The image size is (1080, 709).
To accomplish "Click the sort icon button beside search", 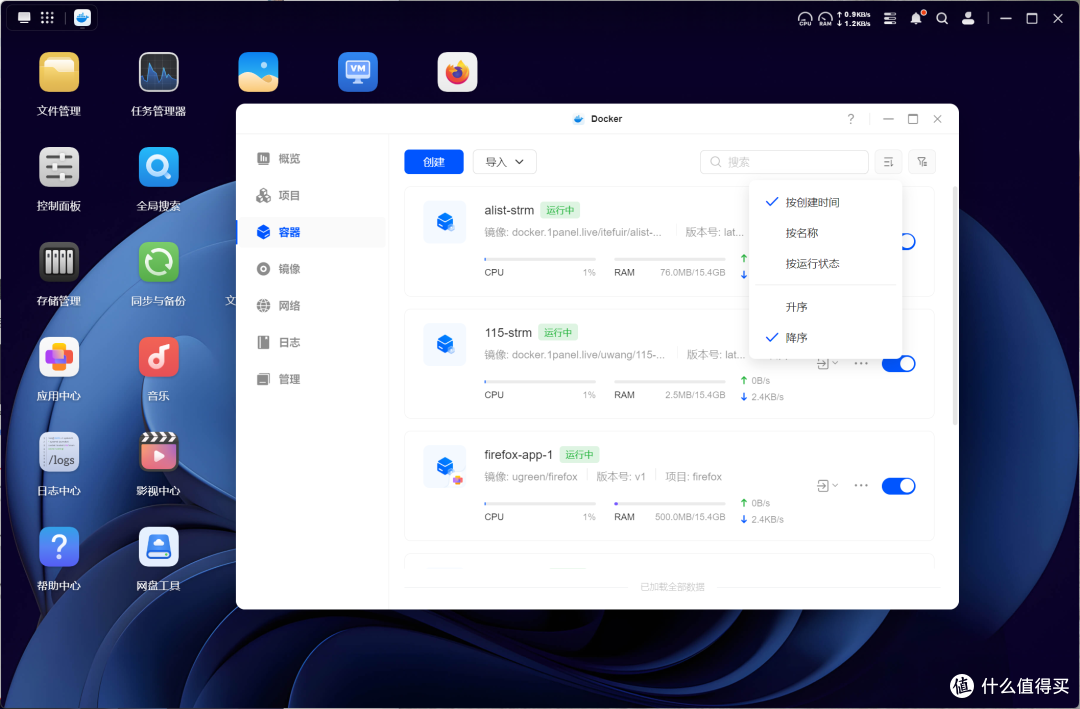I will 889,162.
